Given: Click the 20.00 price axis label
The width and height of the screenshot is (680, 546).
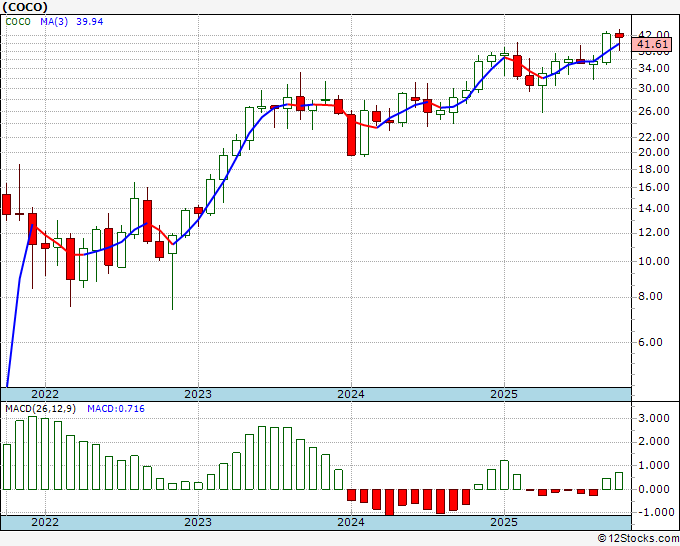Looking at the screenshot, I should click(x=654, y=152).
